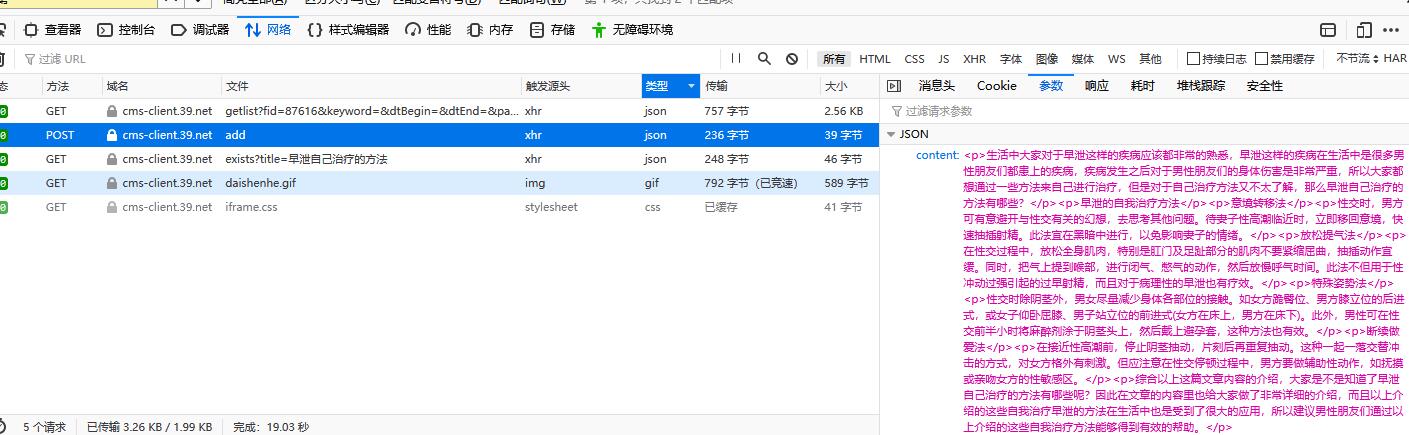This screenshot has width=1409, height=435.
Task: Pause network recording with the pause icon
Action: 736,59
